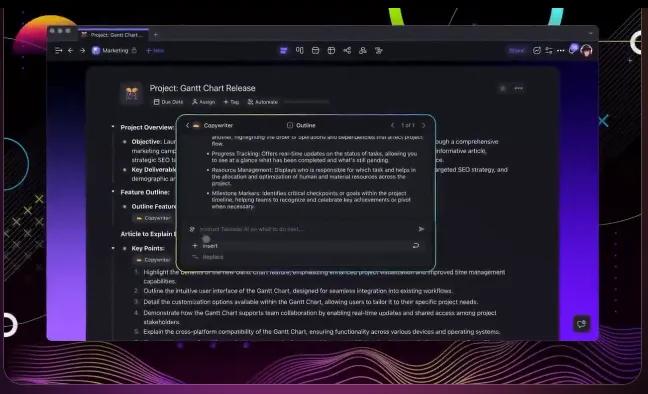Switch to the Mind map view icon
648x394 pixels.
347,50
